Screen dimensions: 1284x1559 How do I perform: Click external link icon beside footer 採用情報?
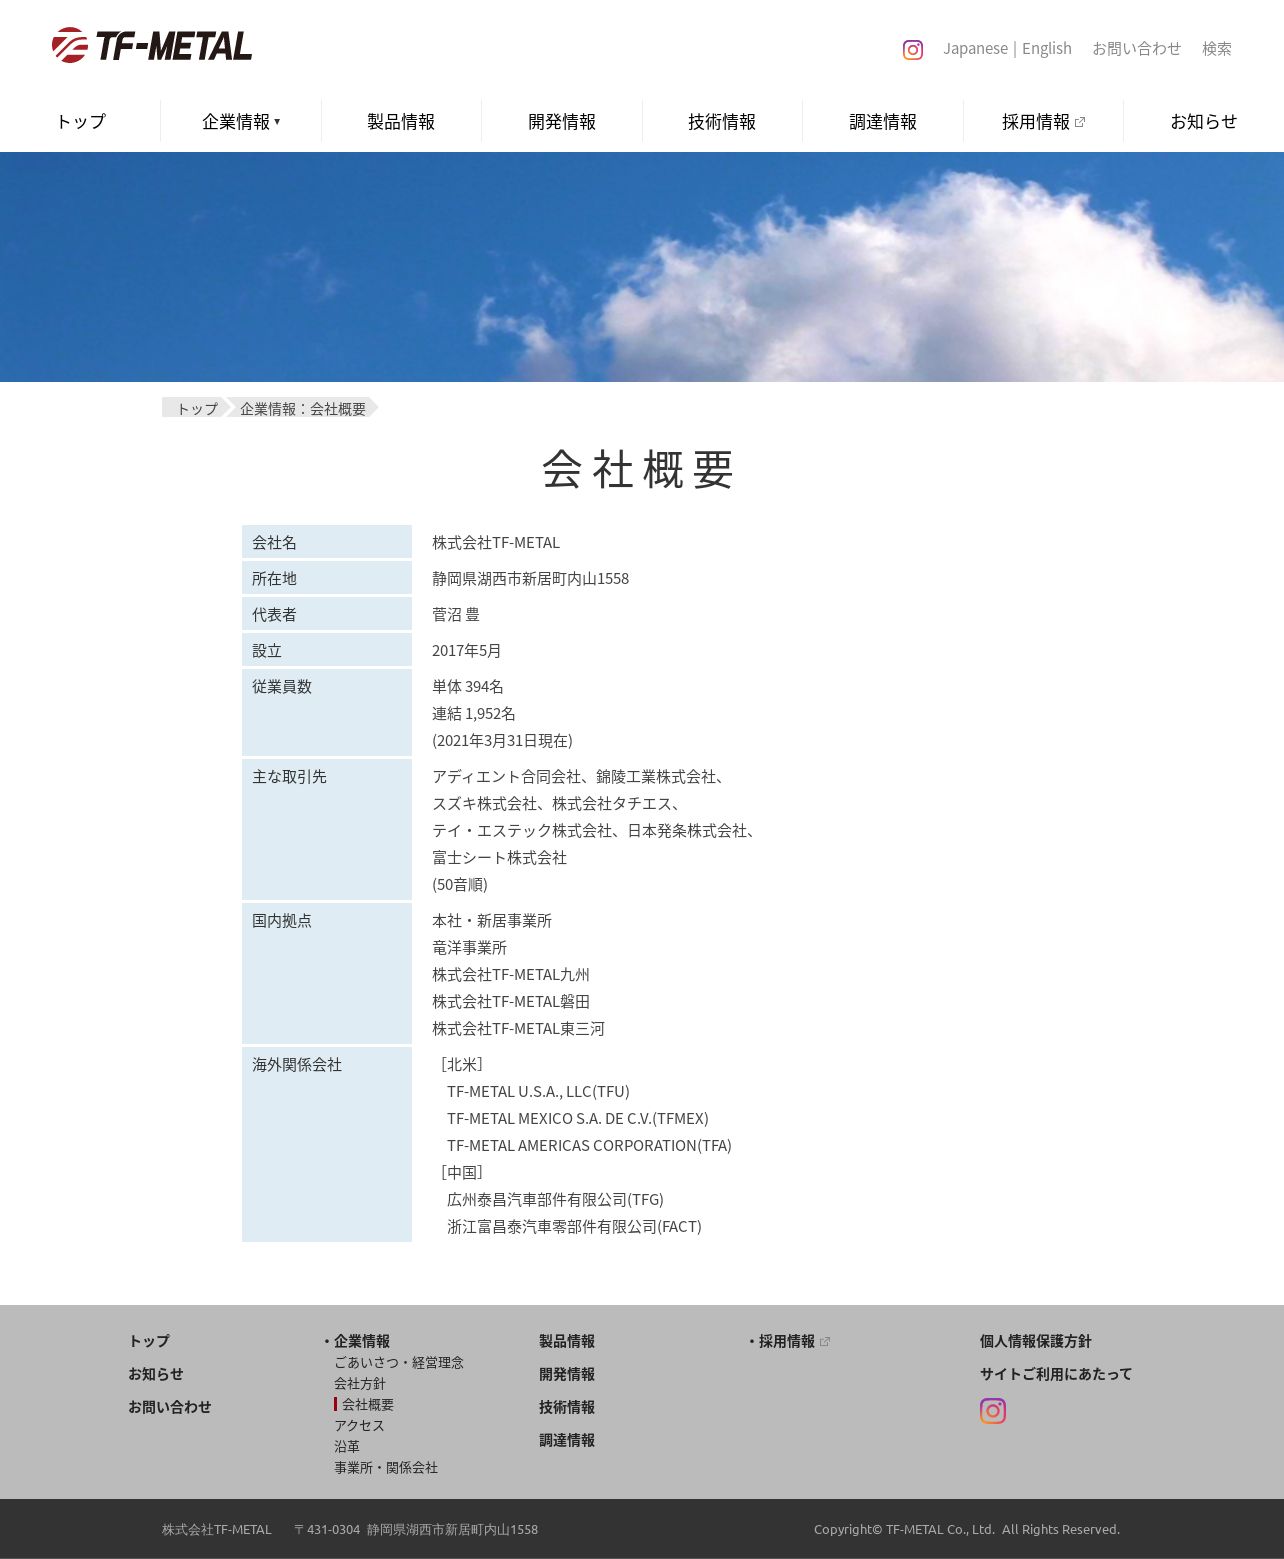(825, 1342)
